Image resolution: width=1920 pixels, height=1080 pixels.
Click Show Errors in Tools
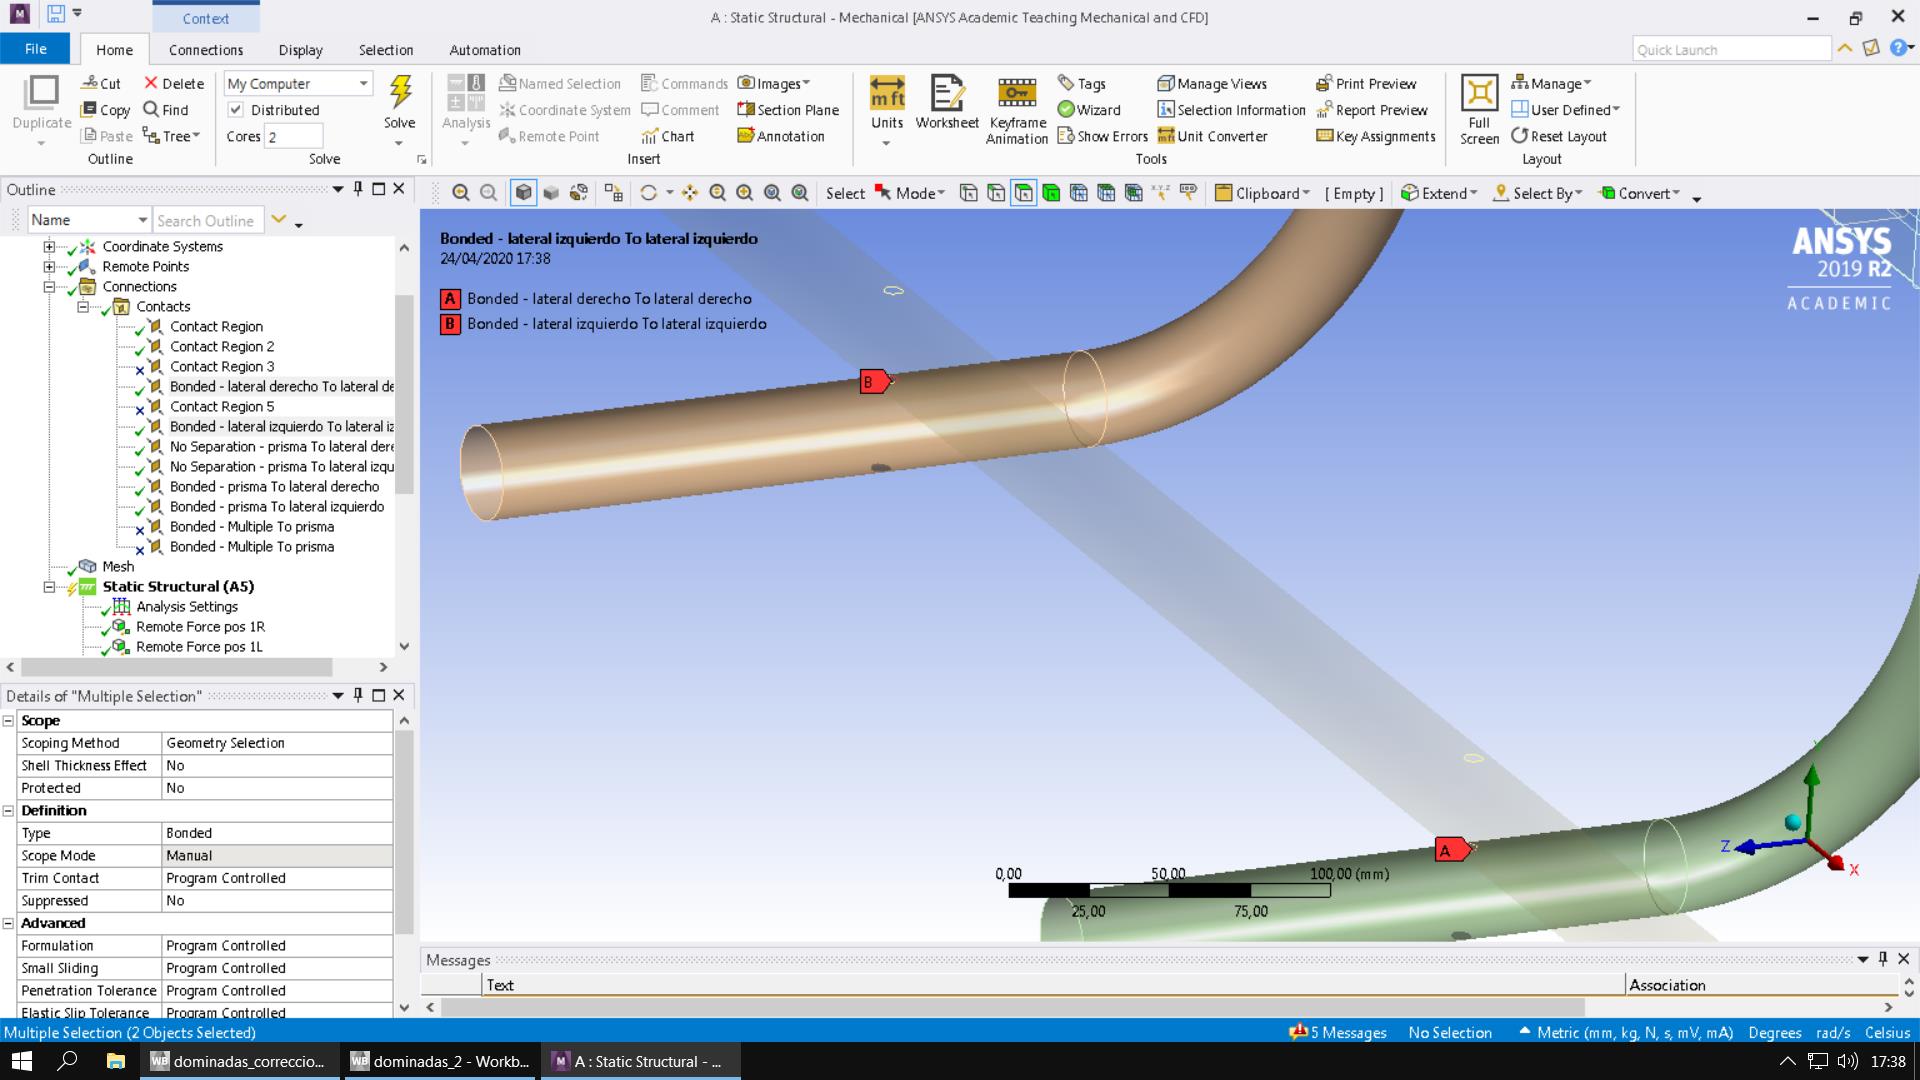pos(1102,136)
